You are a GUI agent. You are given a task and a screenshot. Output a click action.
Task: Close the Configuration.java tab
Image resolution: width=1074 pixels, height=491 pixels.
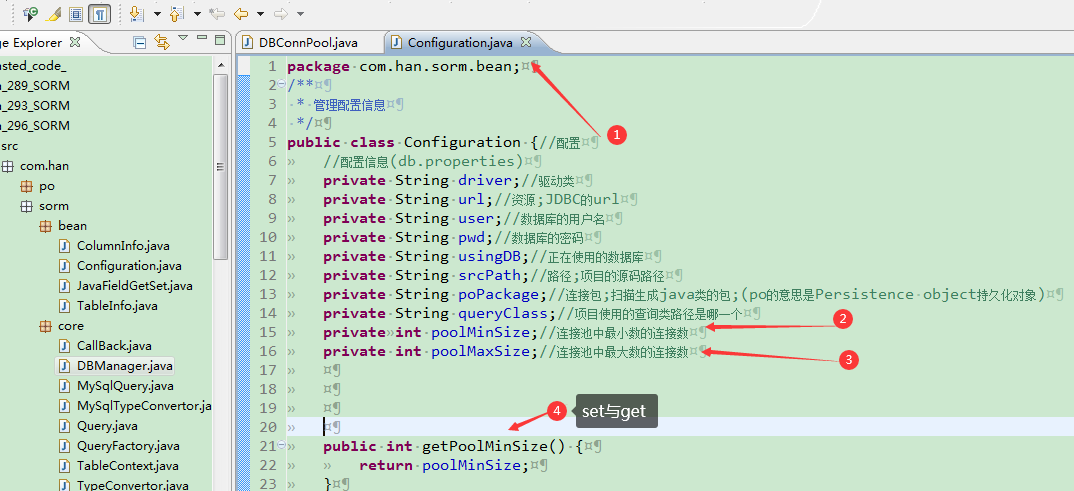pos(526,42)
